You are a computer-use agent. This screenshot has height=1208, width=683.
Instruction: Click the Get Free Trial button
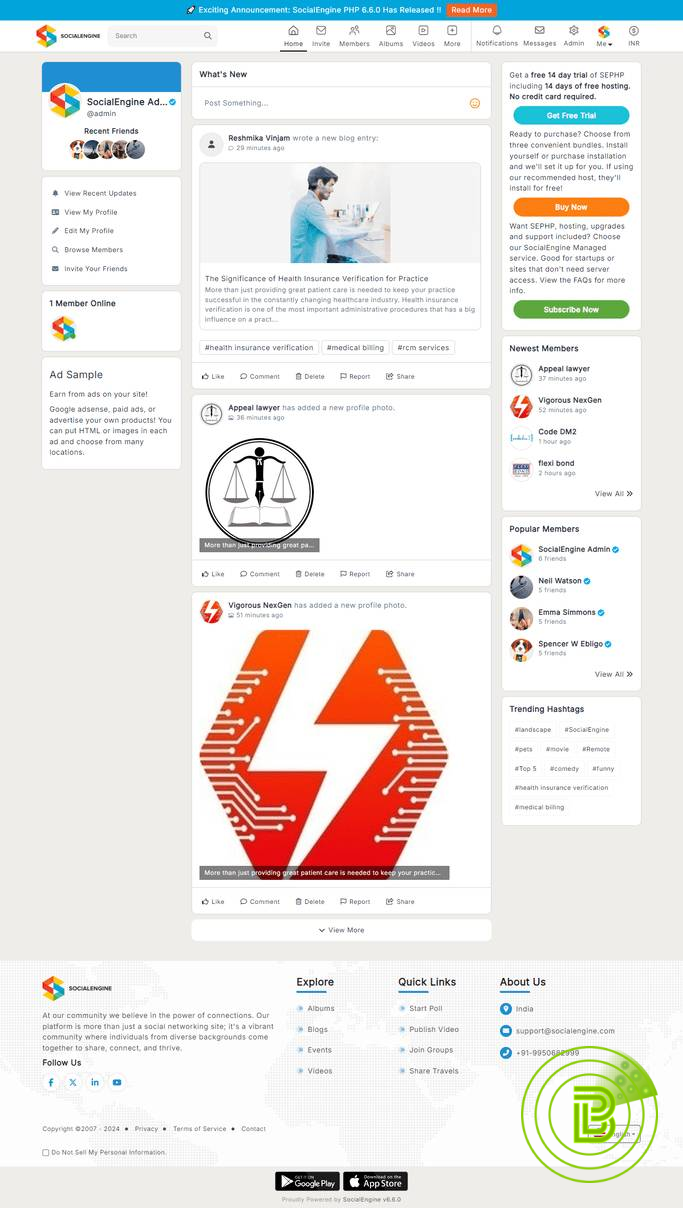[x=571, y=116]
